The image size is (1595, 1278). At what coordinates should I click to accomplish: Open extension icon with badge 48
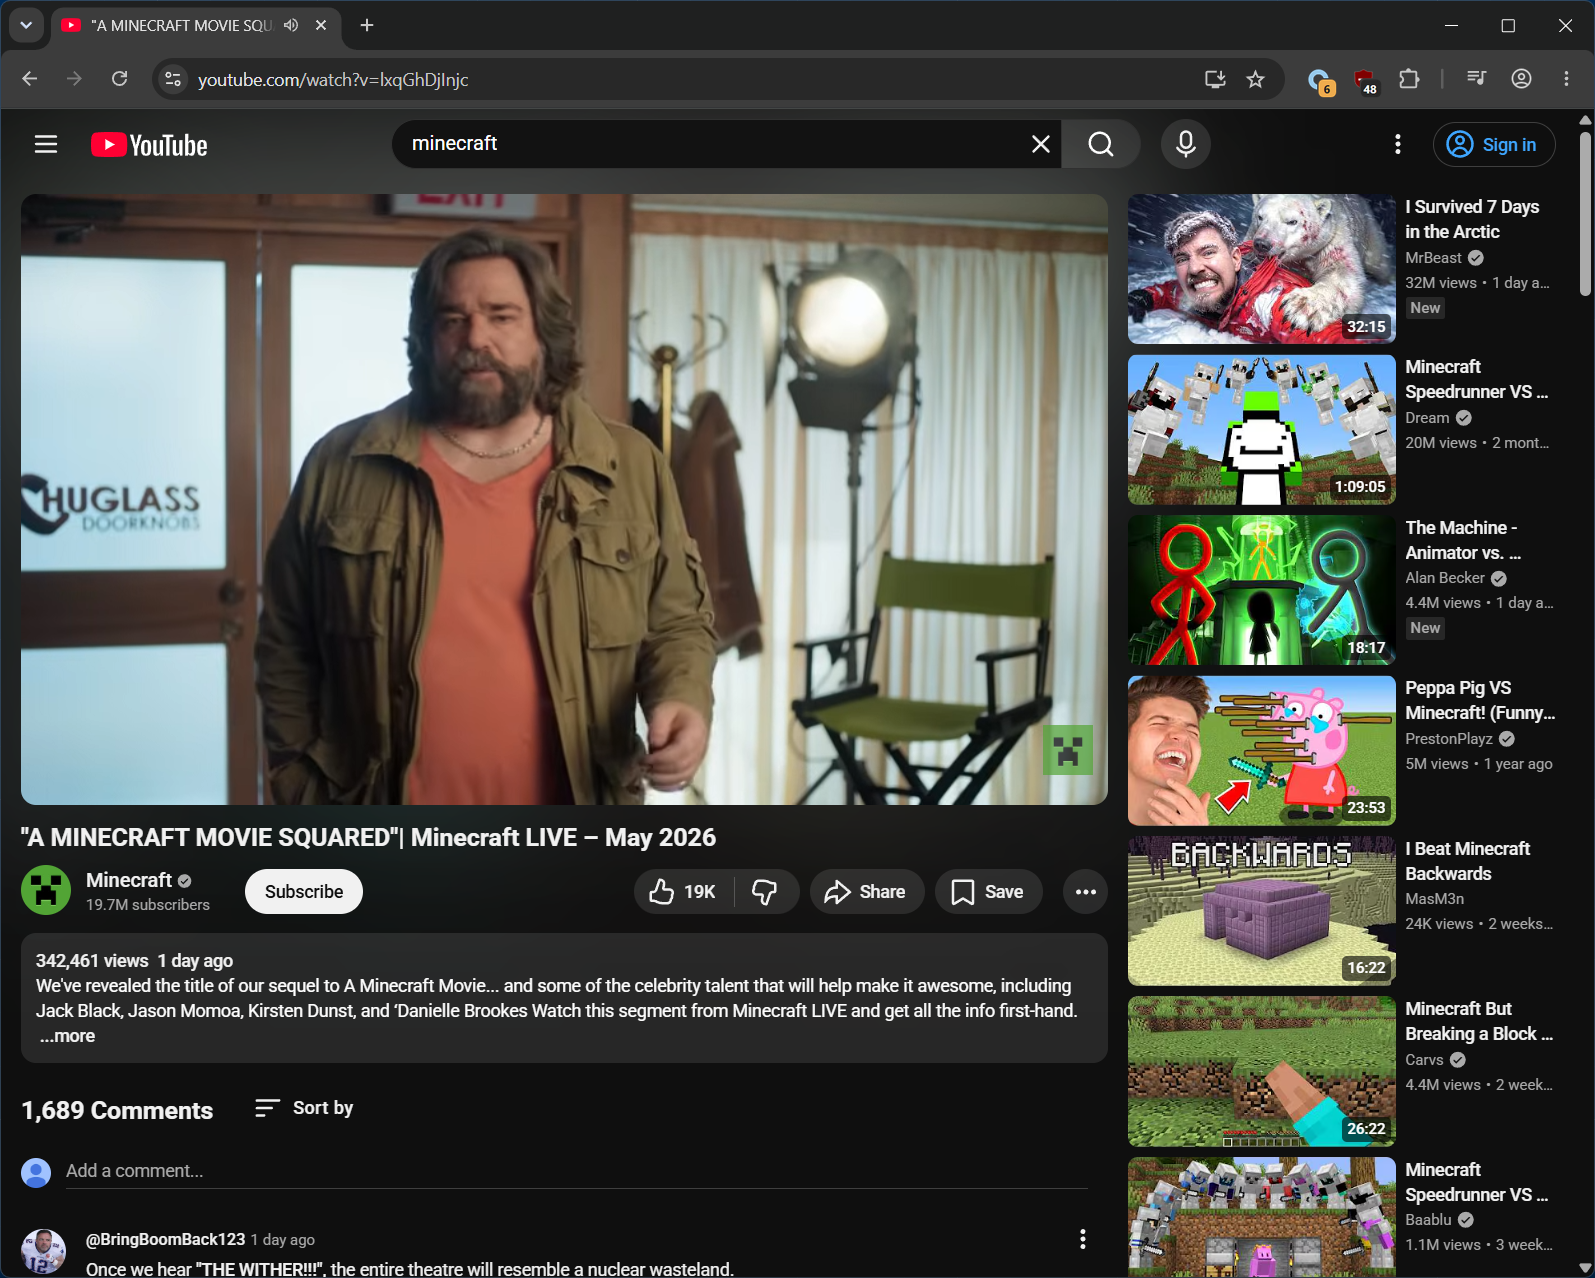click(1365, 81)
